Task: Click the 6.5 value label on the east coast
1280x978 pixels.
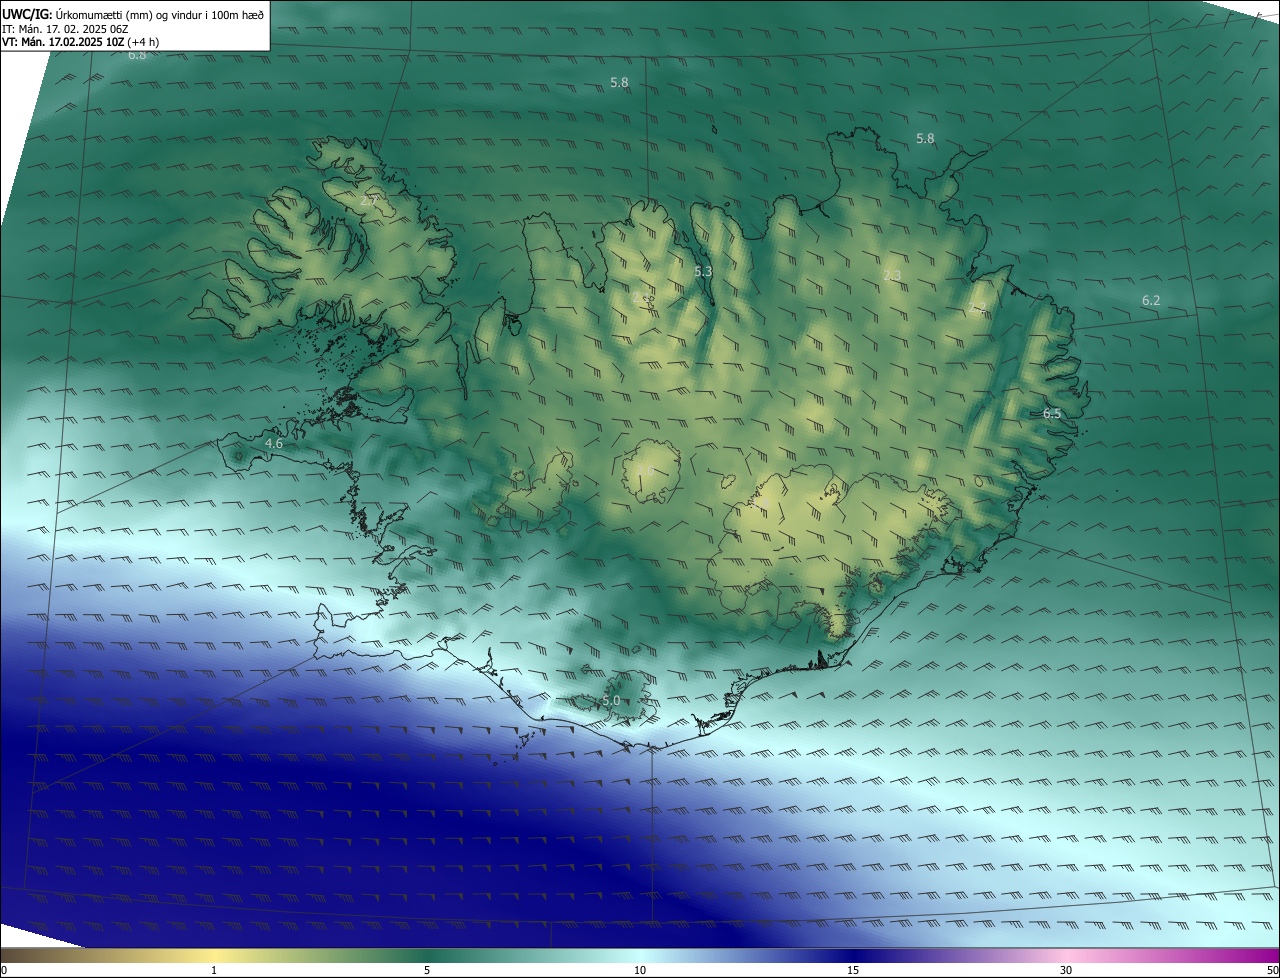Action: 1052,413
